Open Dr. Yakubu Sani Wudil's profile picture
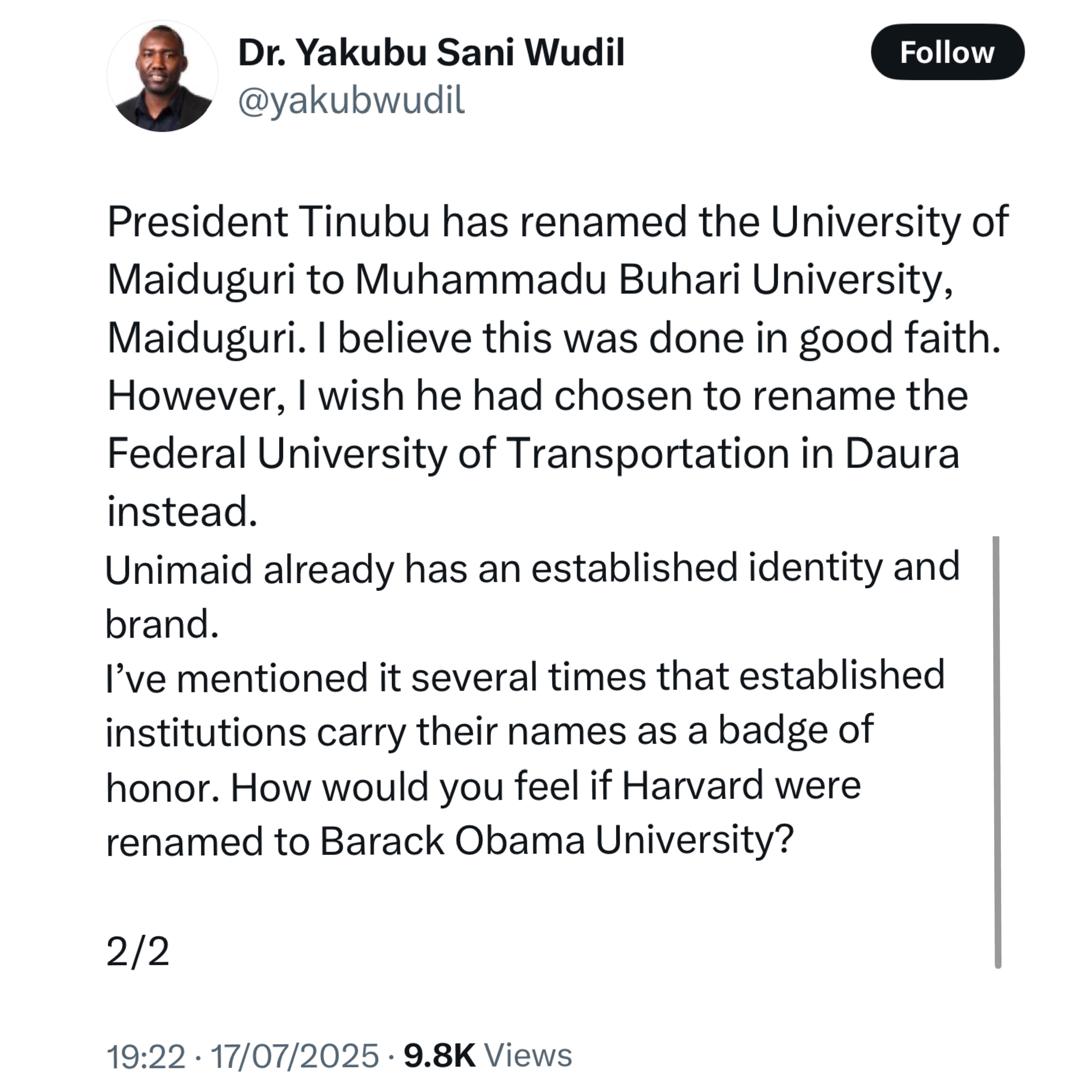Image resolution: width=1080 pixels, height=1080 pixels. pos(162,78)
